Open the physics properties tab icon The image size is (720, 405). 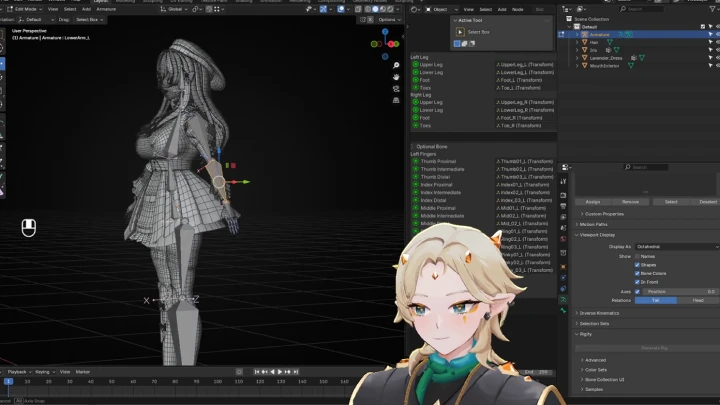pos(563,278)
